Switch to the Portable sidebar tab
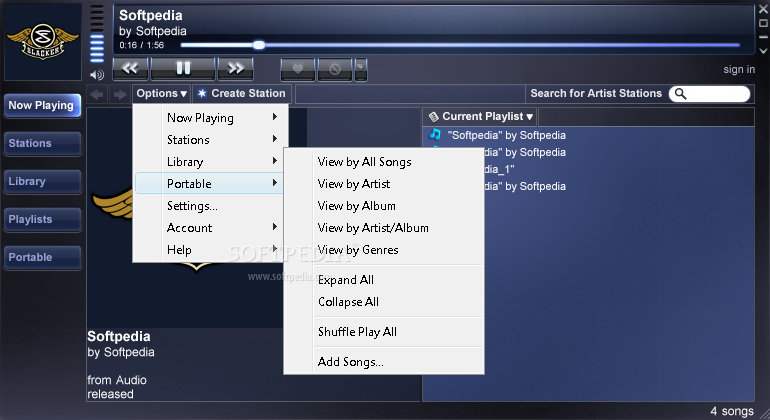Image resolution: width=770 pixels, height=420 pixels. (42, 257)
